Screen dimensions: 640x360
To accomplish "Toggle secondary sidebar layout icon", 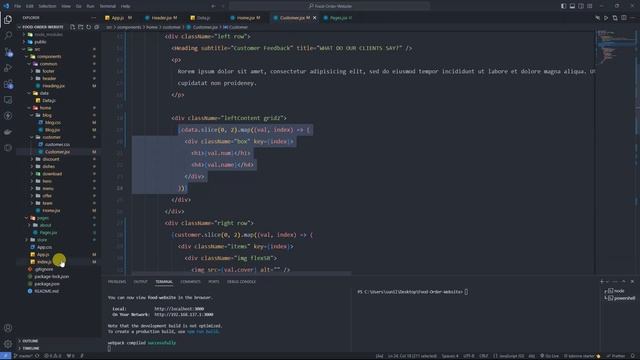I will point(581,6).
